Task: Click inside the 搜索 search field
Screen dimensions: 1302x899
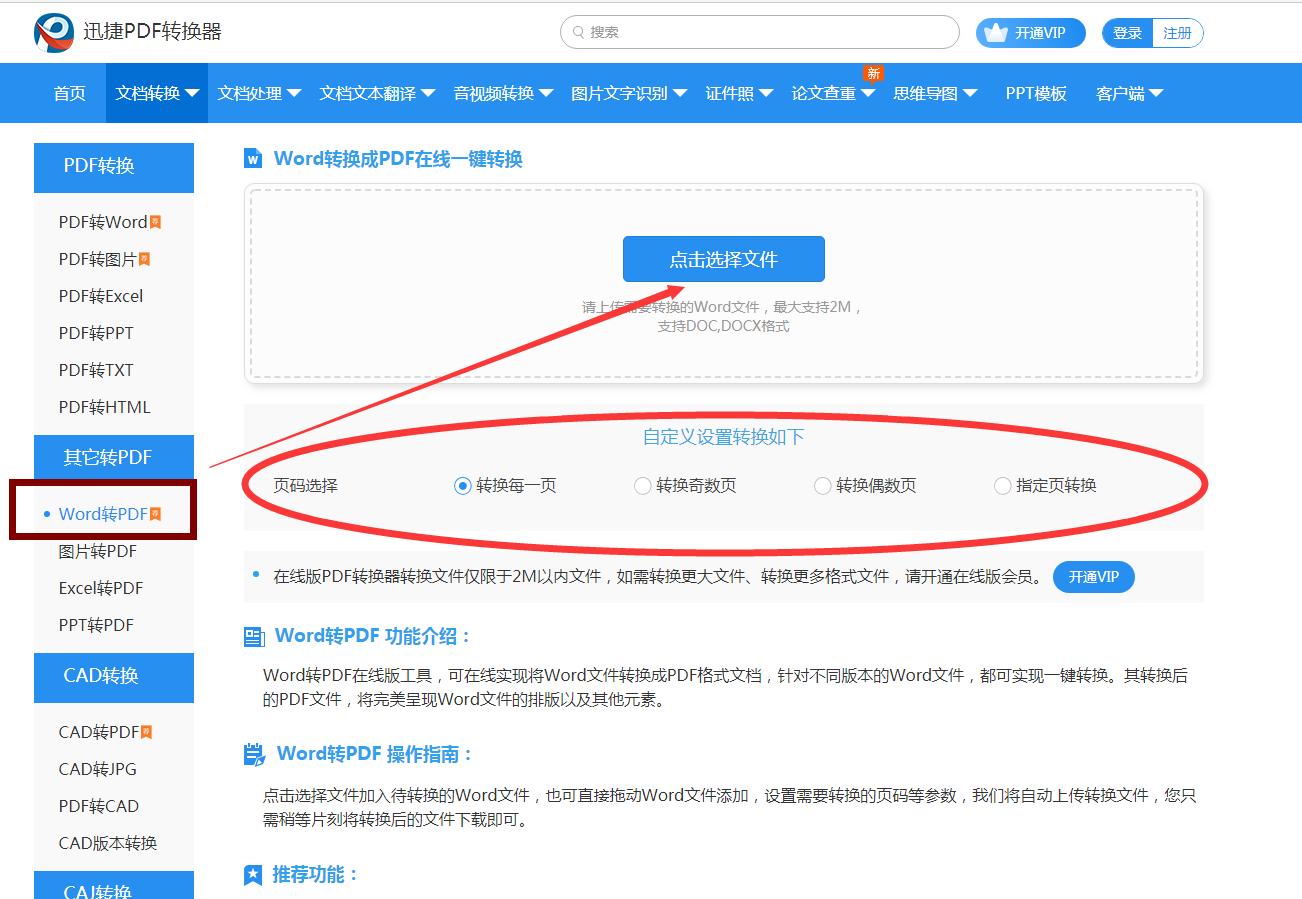Action: [x=760, y=32]
